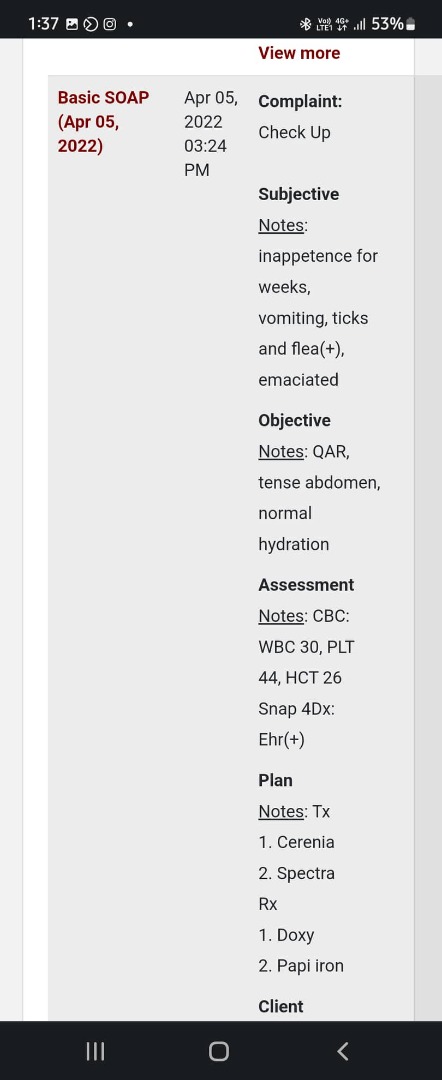Tap the battery indicator icon
Viewport: 442px width, 1080px height.
coord(411,24)
